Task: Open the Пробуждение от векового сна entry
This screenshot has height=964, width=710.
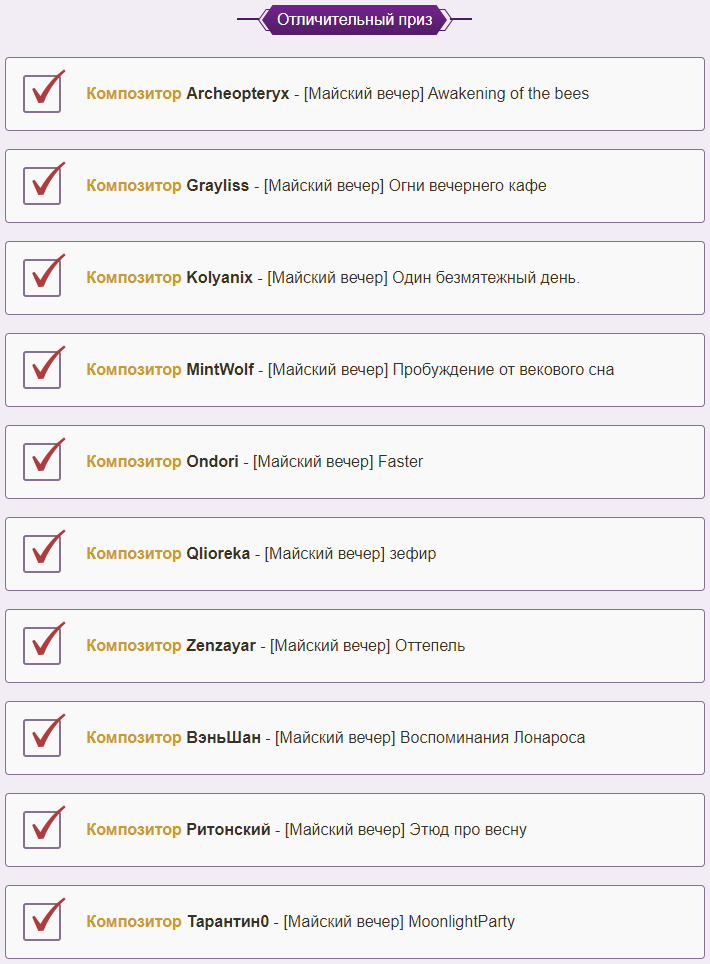Action: click(x=503, y=369)
